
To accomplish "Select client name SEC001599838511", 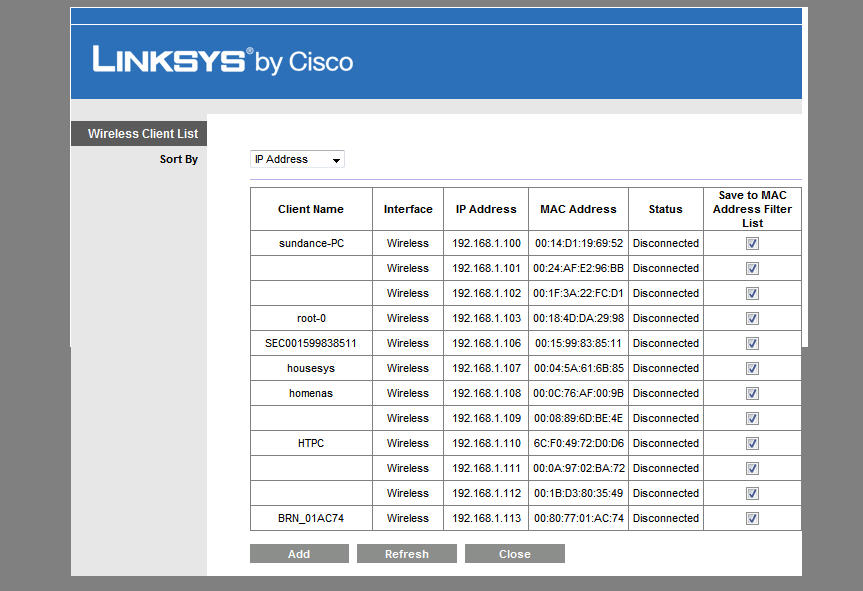I will tap(310, 343).
